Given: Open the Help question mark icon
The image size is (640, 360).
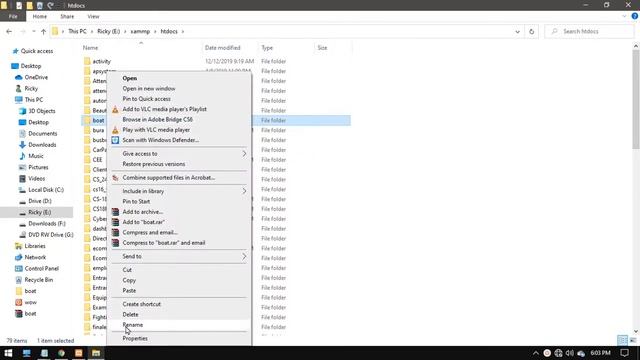Looking at the screenshot, I should (x=635, y=16).
